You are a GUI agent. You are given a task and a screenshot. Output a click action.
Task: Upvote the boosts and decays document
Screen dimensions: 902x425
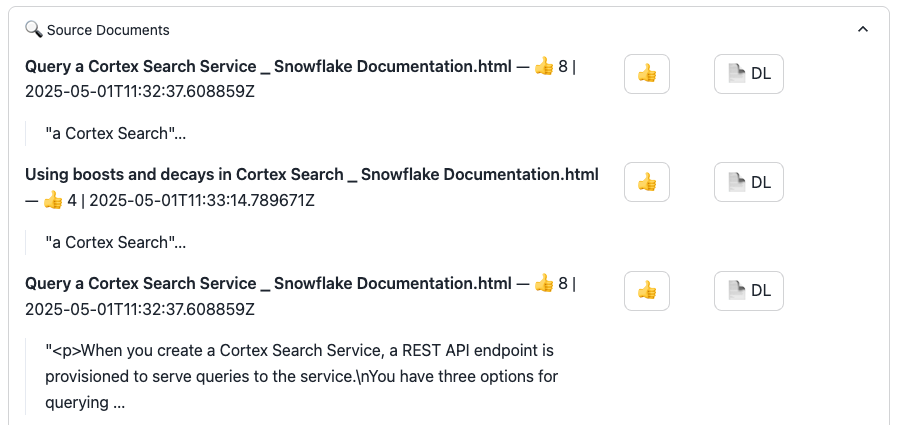(647, 182)
